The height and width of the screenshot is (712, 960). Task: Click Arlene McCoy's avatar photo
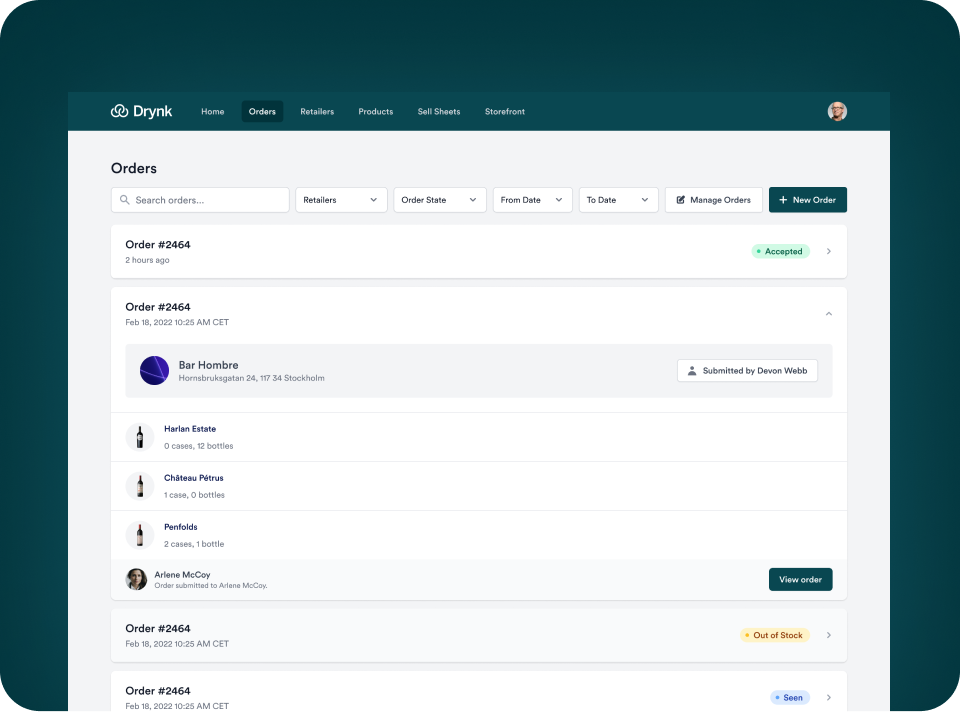136,579
